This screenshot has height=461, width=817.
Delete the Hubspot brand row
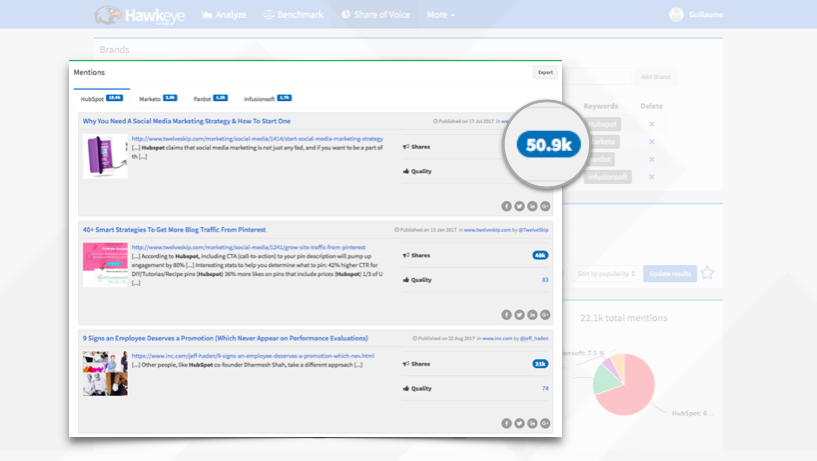pos(651,124)
